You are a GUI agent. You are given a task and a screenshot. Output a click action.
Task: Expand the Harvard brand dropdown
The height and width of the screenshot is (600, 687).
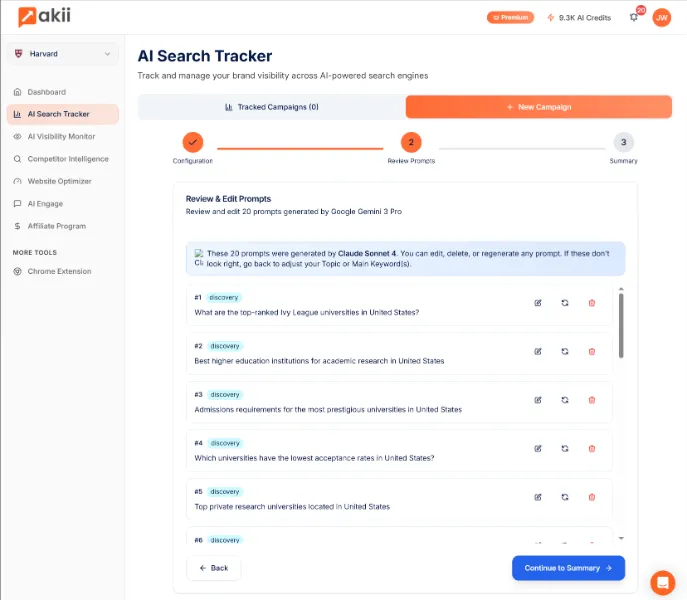coord(63,54)
